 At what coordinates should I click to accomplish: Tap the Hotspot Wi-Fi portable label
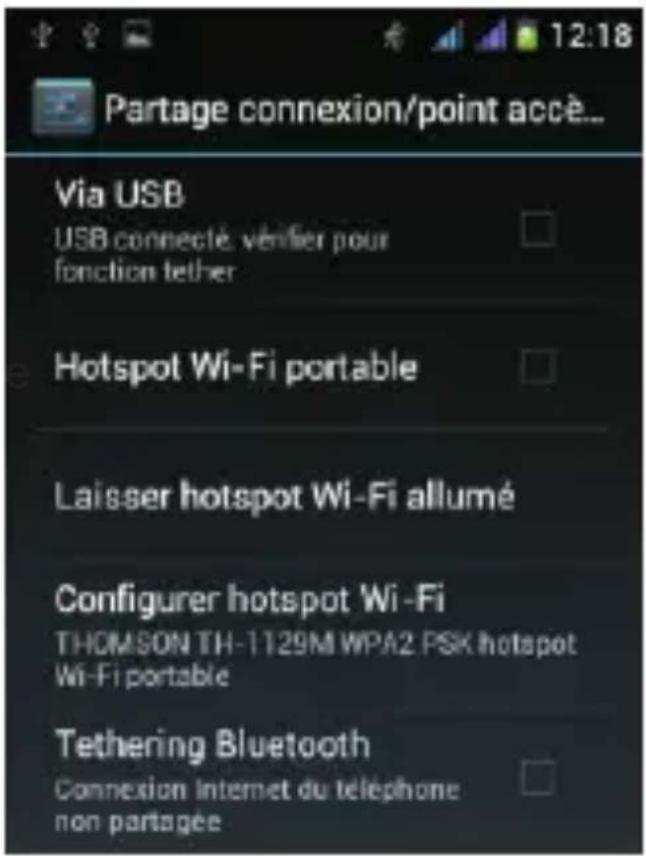(x=236, y=367)
